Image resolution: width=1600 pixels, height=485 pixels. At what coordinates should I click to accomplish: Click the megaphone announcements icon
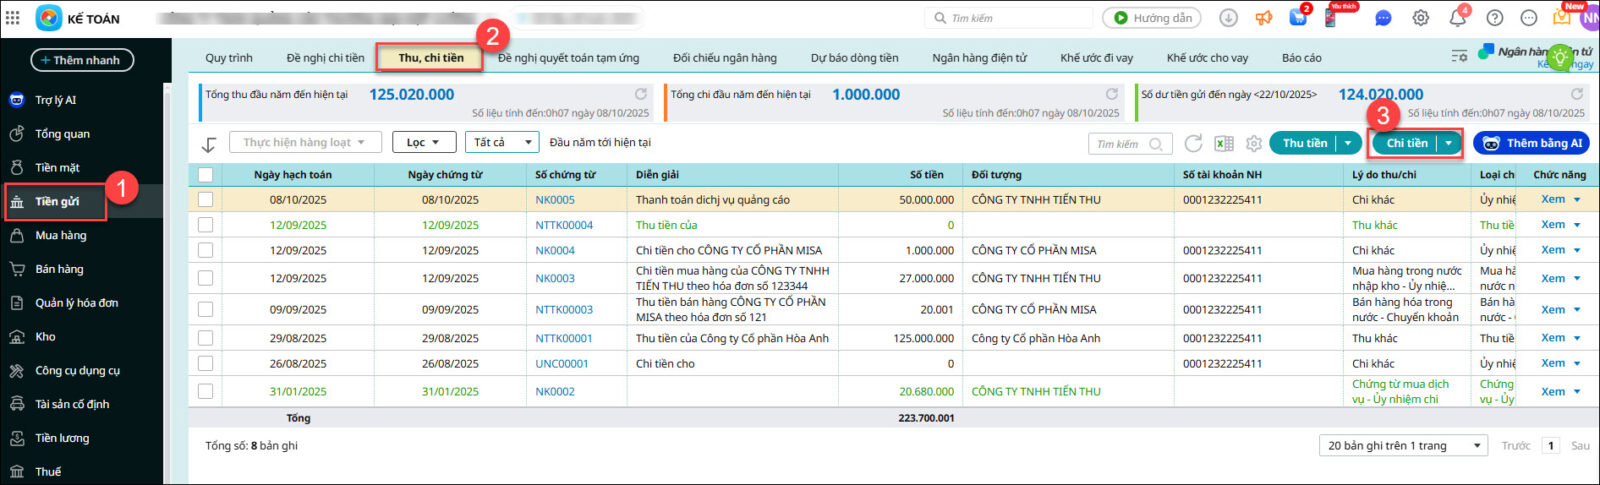pos(1264,18)
